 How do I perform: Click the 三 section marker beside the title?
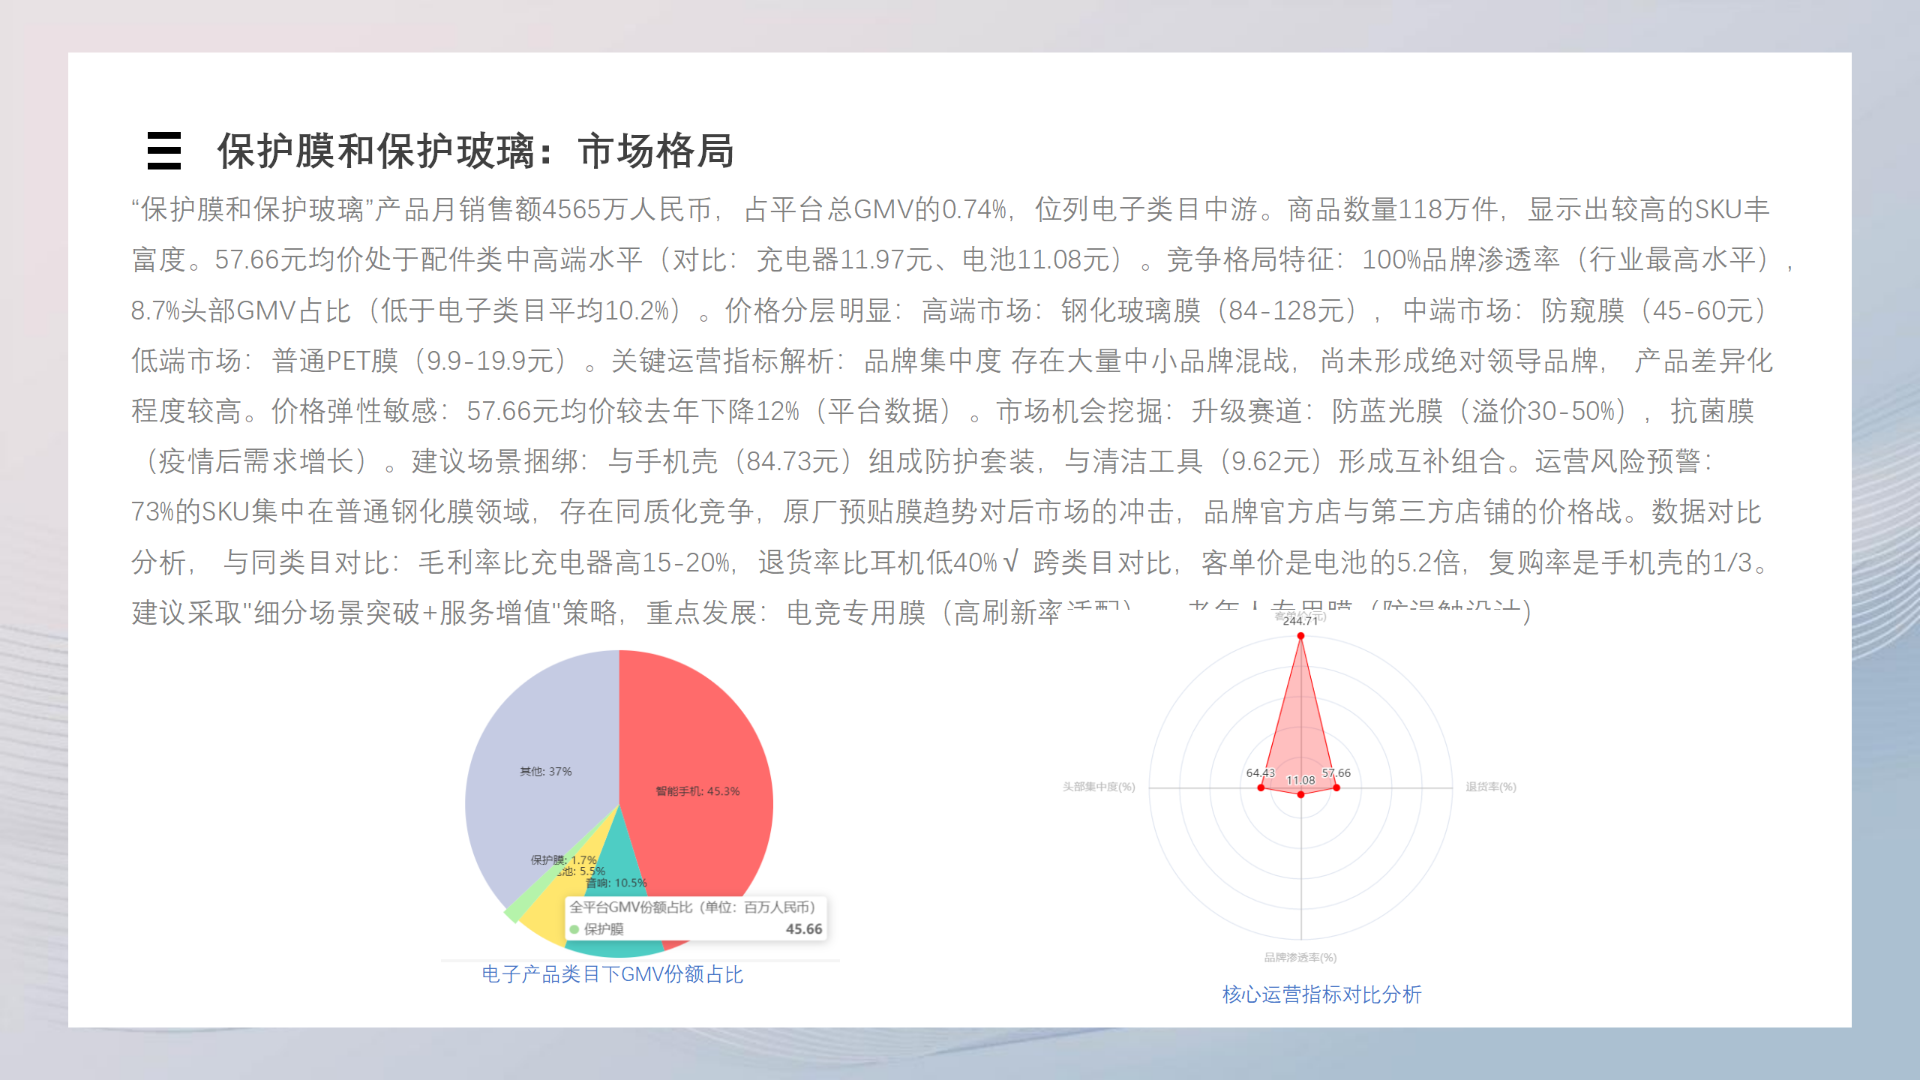point(164,151)
